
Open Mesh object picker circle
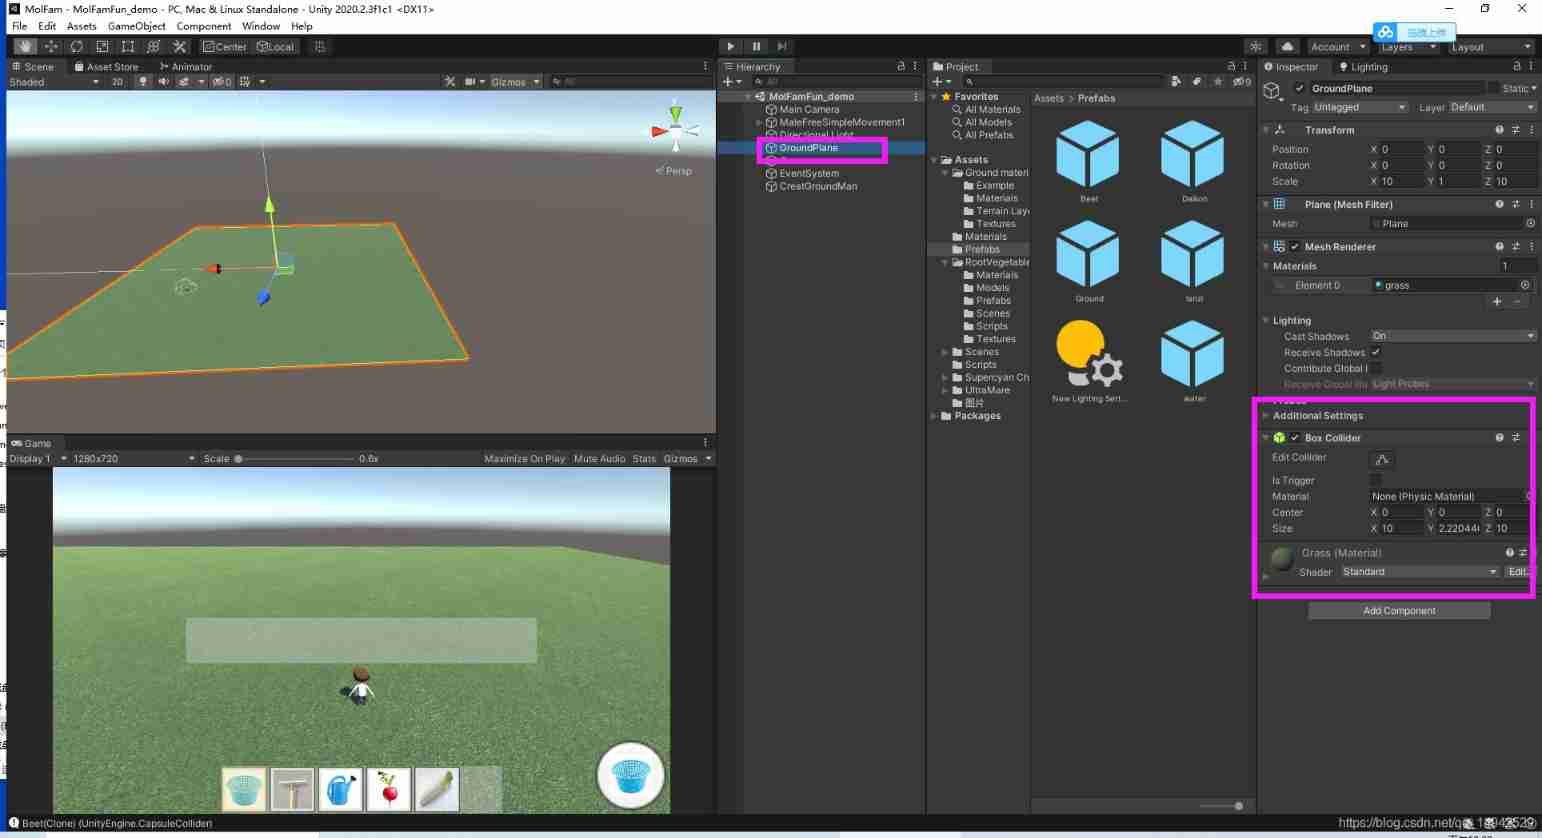pyautogui.click(x=1530, y=223)
